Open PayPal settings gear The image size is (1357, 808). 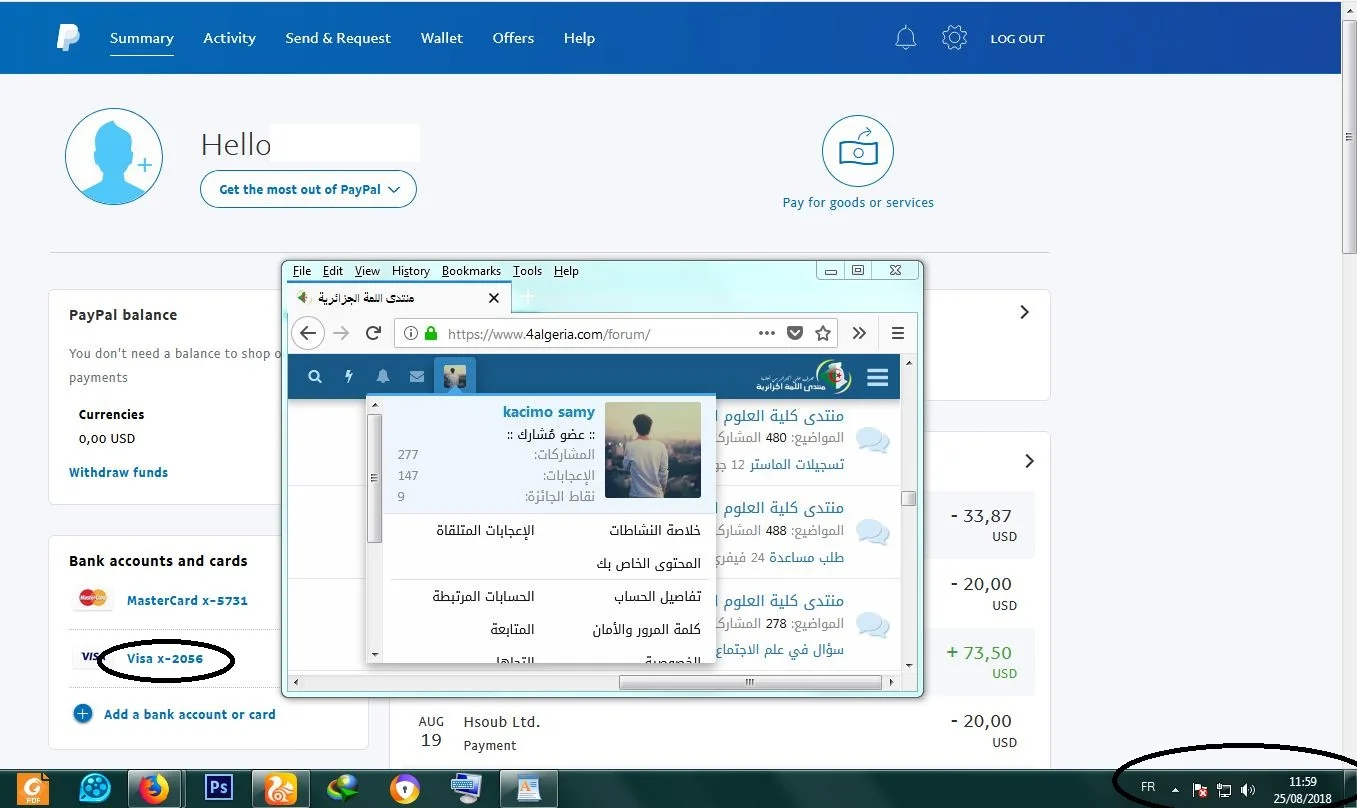point(955,38)
